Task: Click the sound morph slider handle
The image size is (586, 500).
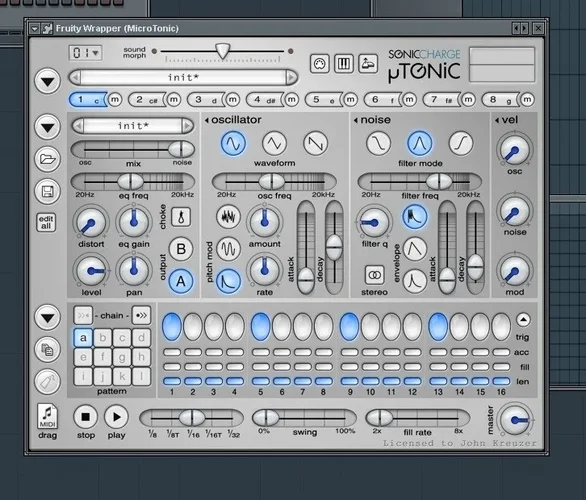Action: click(x=222, y=51)
